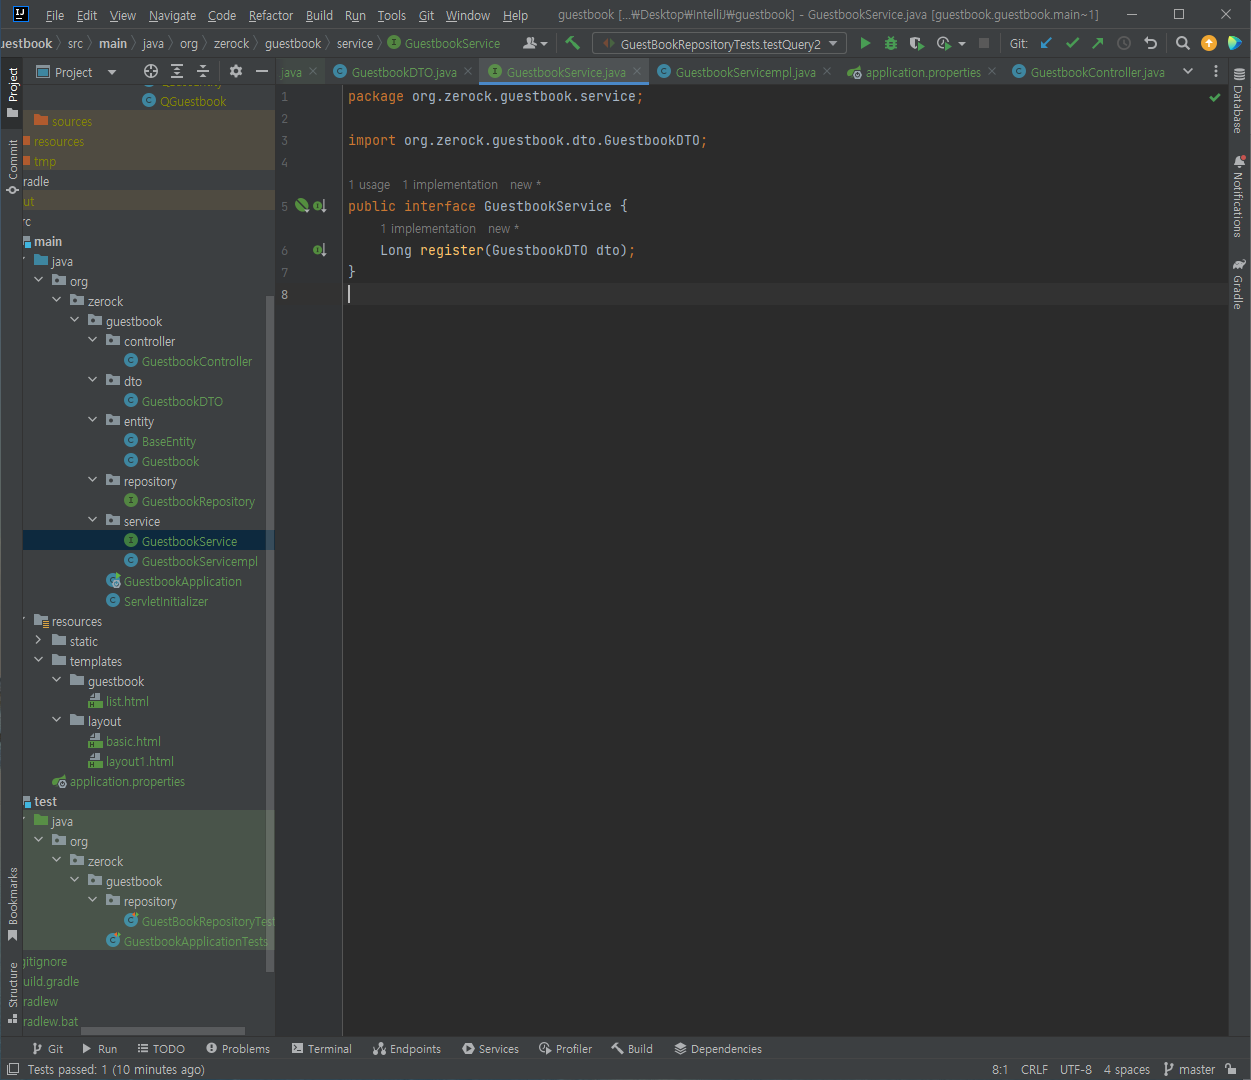Collapse the entity package

[93, 421]
